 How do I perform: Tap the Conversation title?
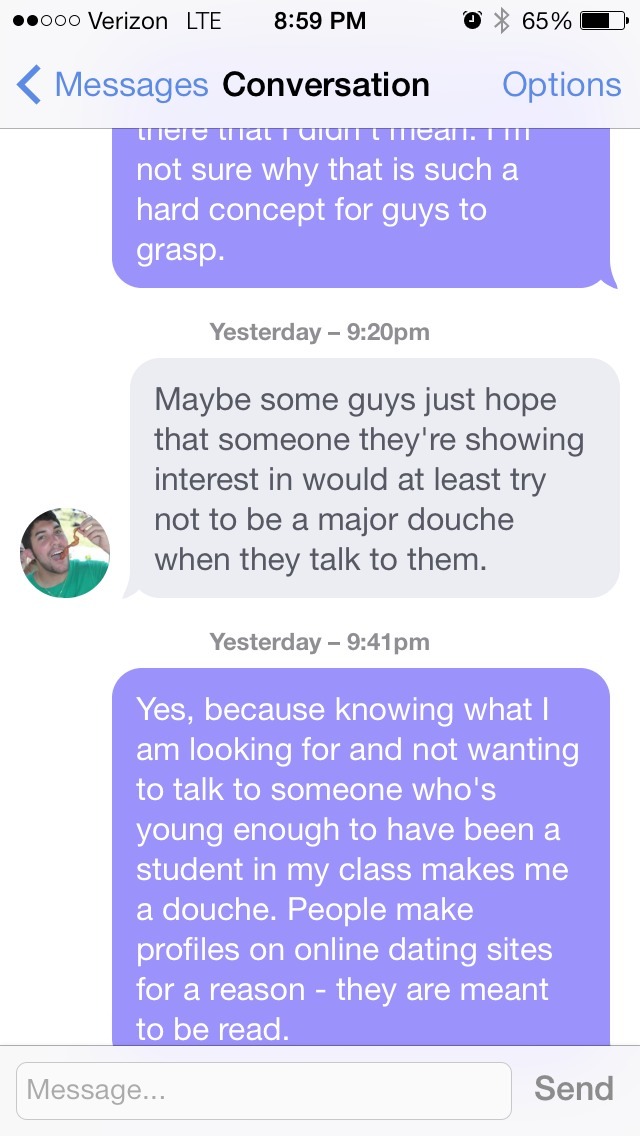click(x=326, y=85)
